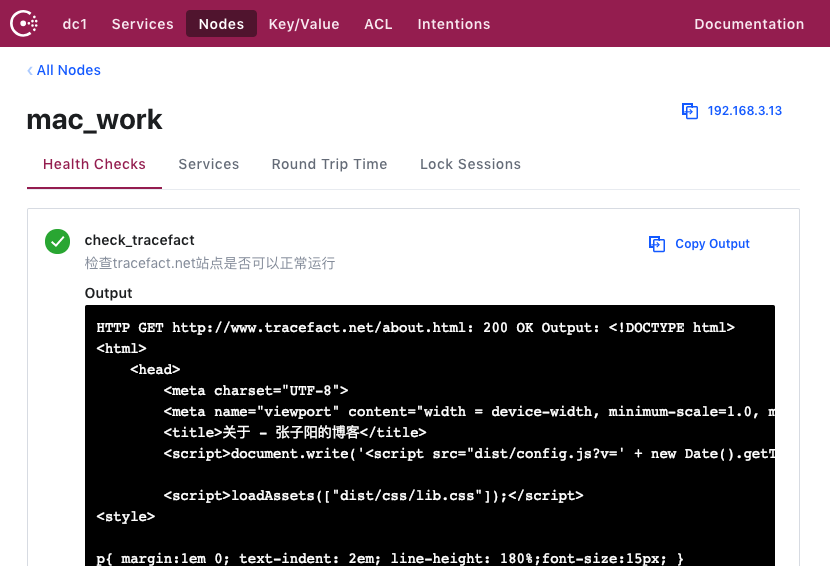The image size is (830, 566).
Task: Click the Consul logo in the header
Action: point(24,24)
